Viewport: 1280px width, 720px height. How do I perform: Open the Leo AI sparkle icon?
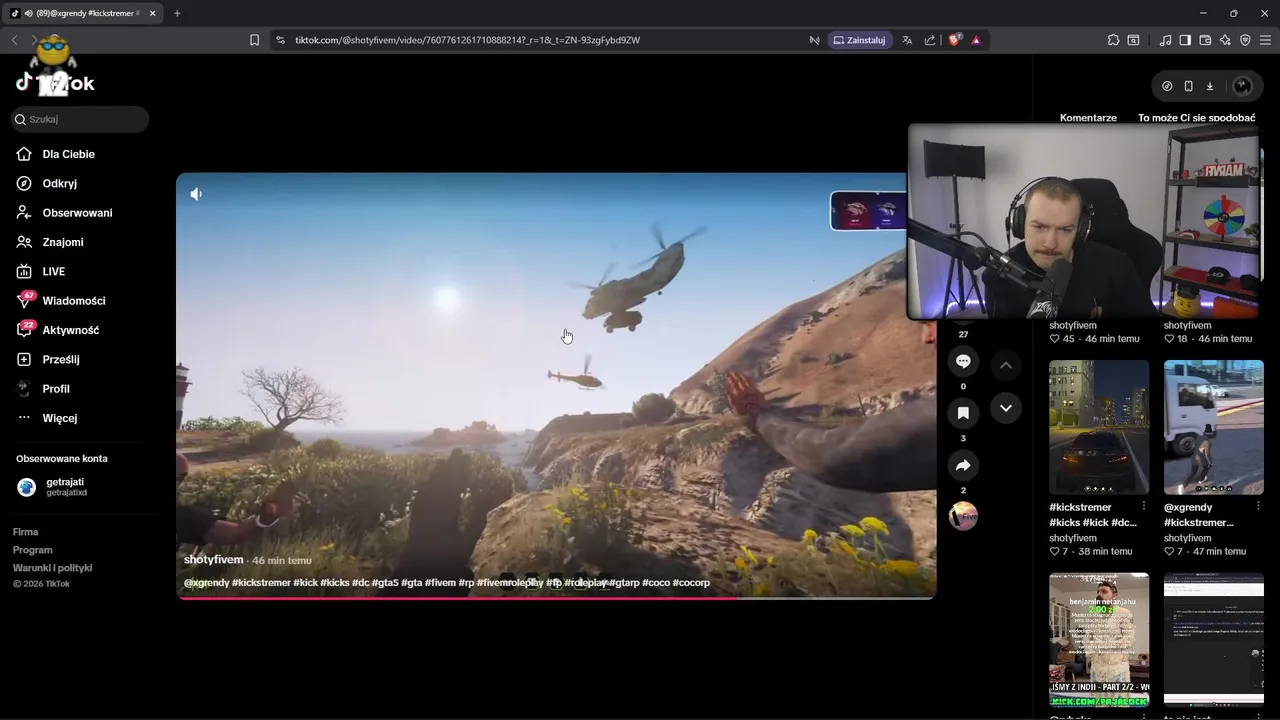point(1225,40)
